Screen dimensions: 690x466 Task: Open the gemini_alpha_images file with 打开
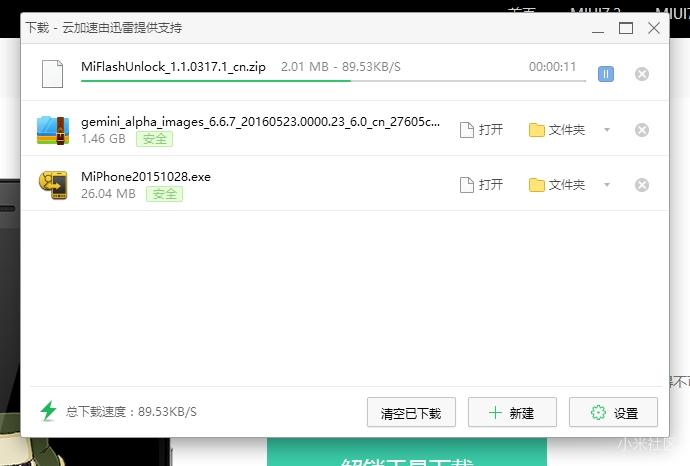tap(481, 130)
